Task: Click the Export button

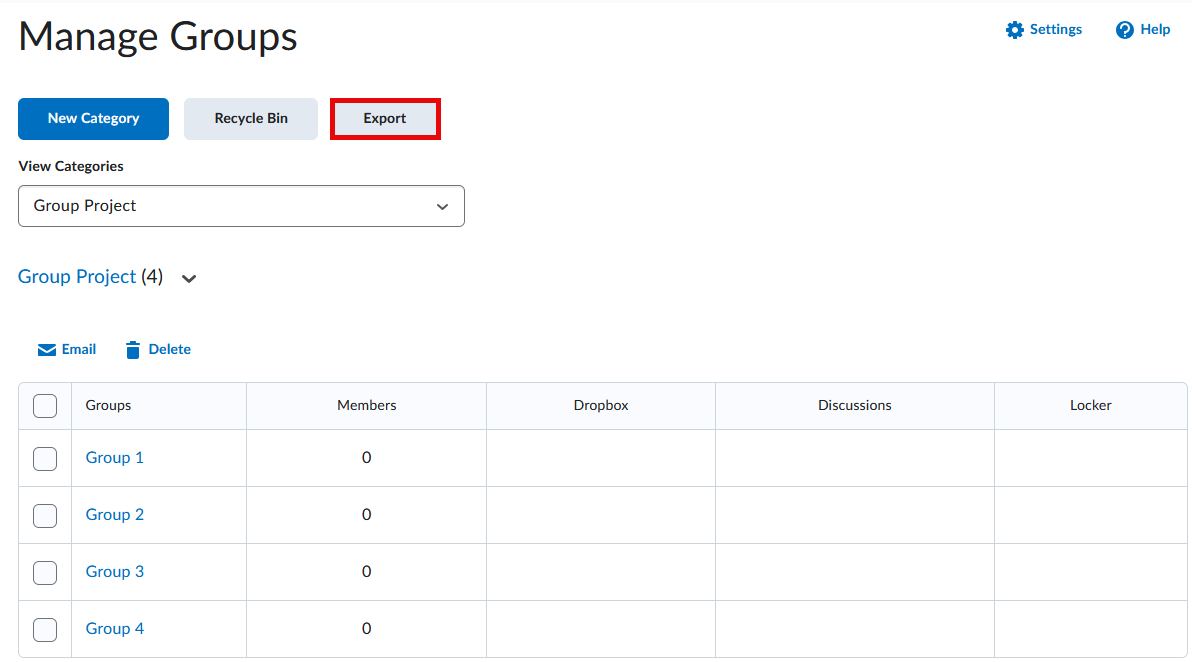Action: point(385,119)
